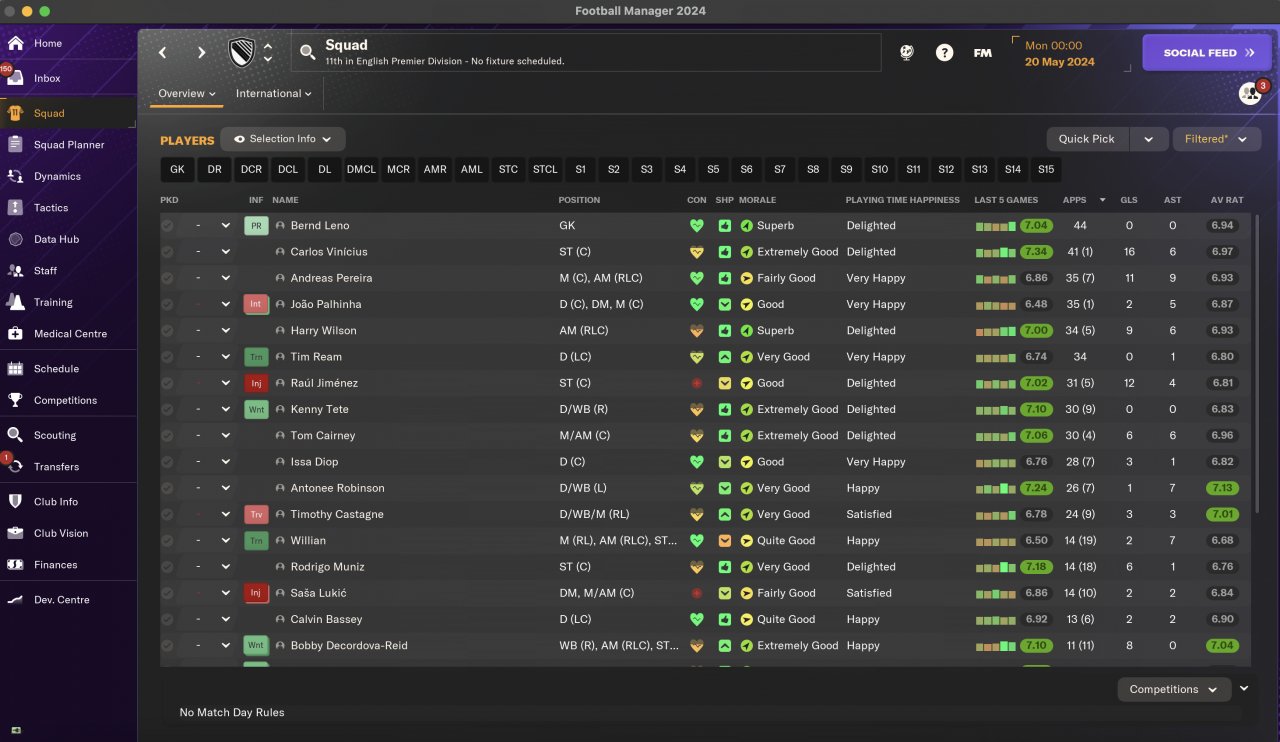Select the STCL position filter button
The image size is (1280, 742).
click(x=545, y=170)
